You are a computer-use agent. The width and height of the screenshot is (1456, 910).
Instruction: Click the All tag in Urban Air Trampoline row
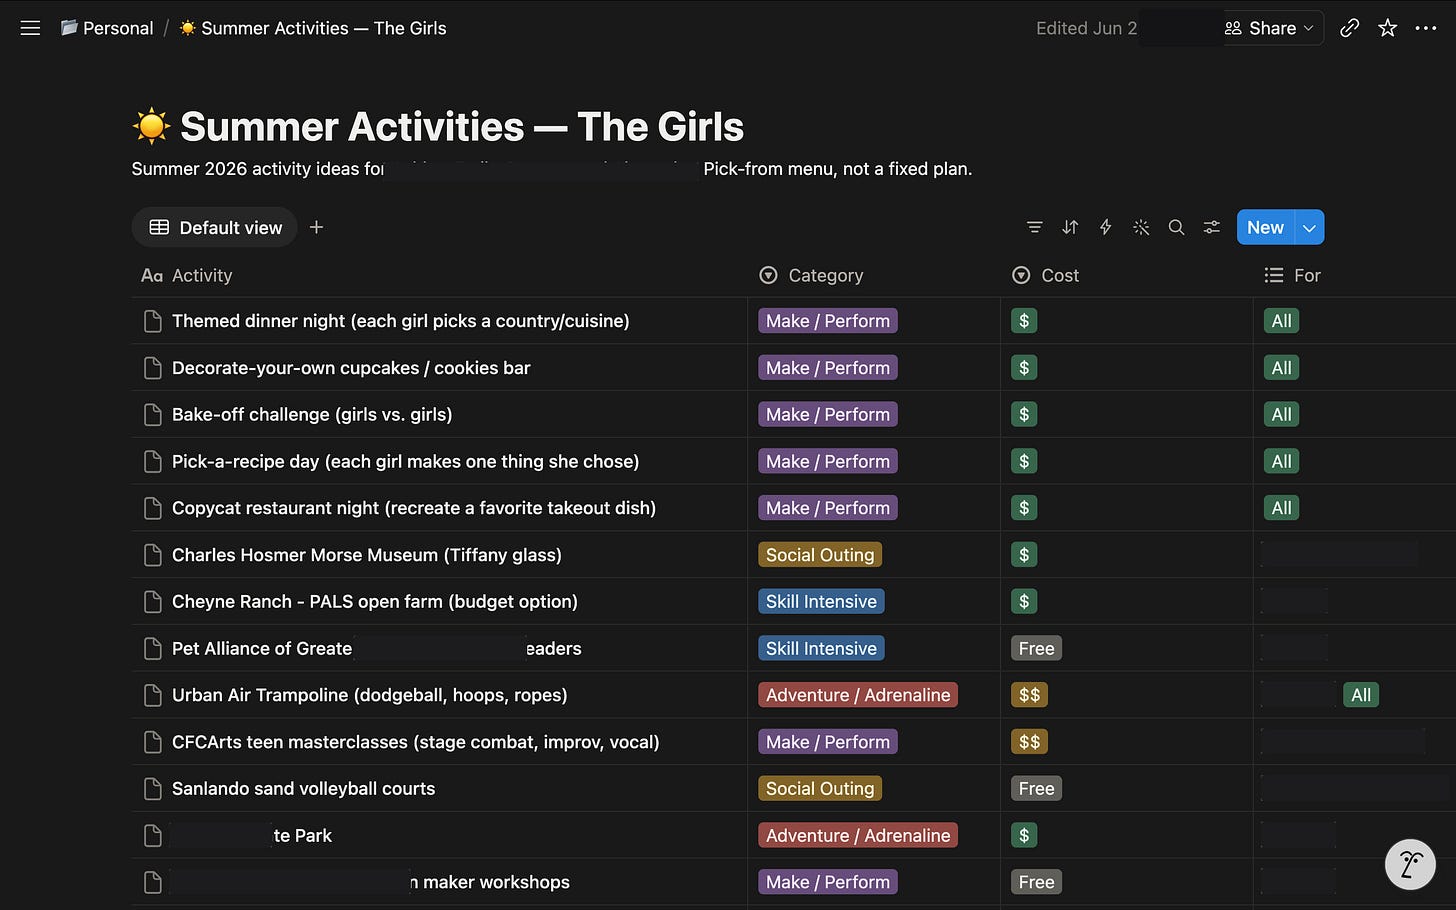coord(1361,695)
